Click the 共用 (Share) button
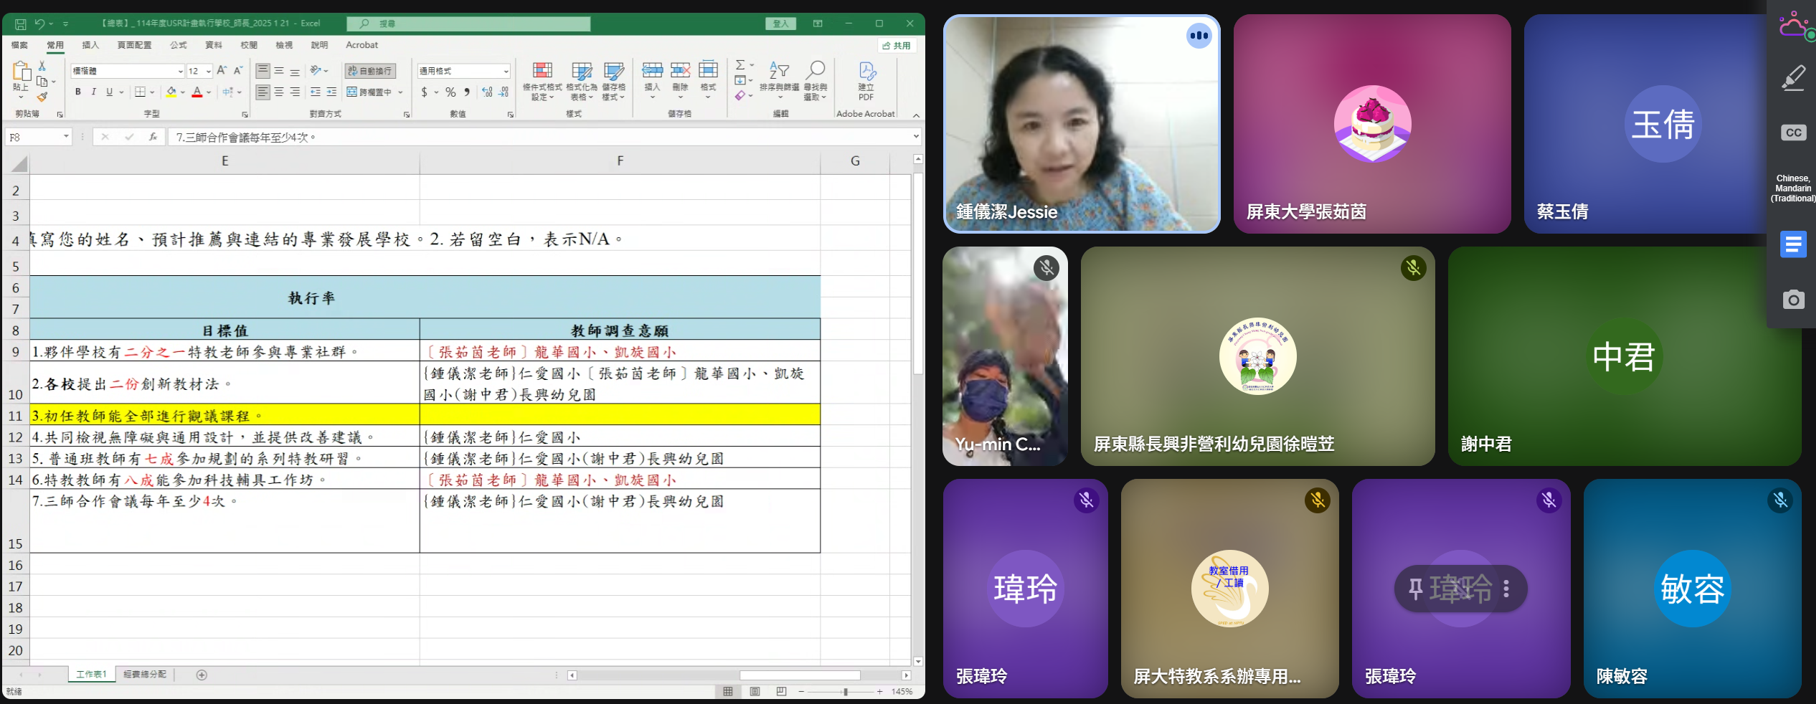Image resolution: width=1816 pixels, height=704 pixels. click(897, 46)
